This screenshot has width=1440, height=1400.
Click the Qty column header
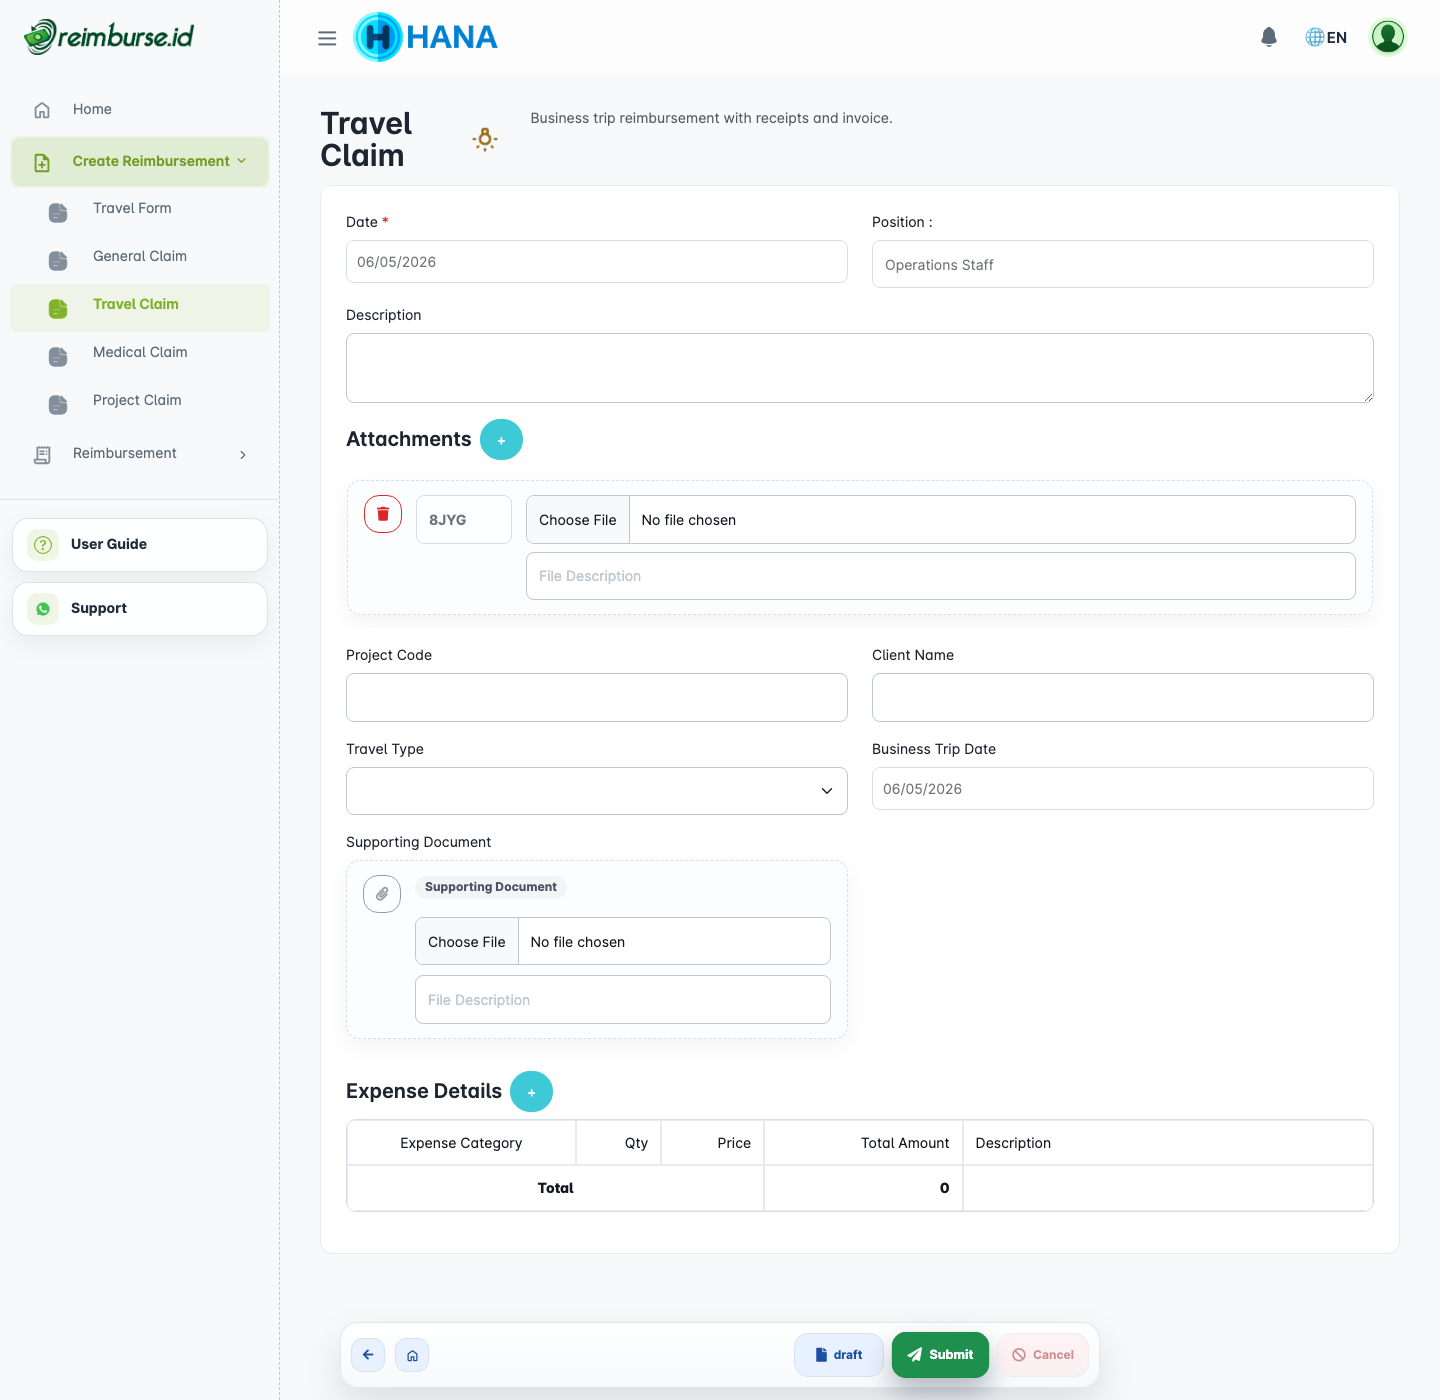click(618, 1143)
